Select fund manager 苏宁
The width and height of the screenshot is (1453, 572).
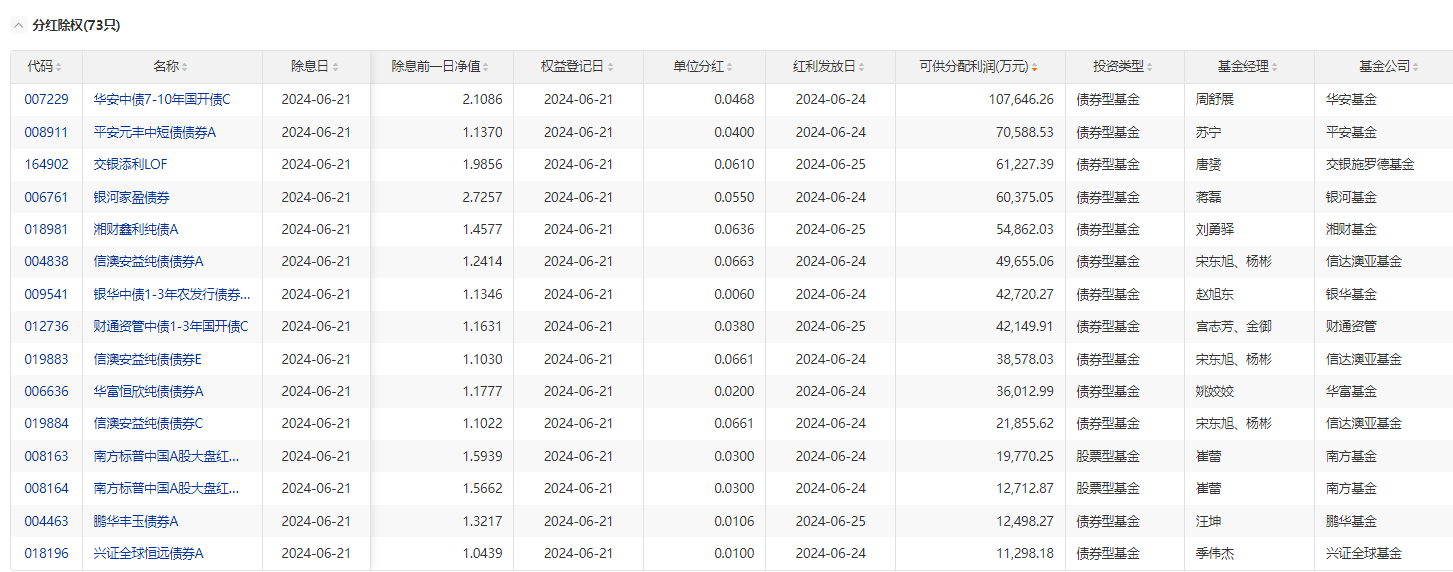click(1209, 132)
